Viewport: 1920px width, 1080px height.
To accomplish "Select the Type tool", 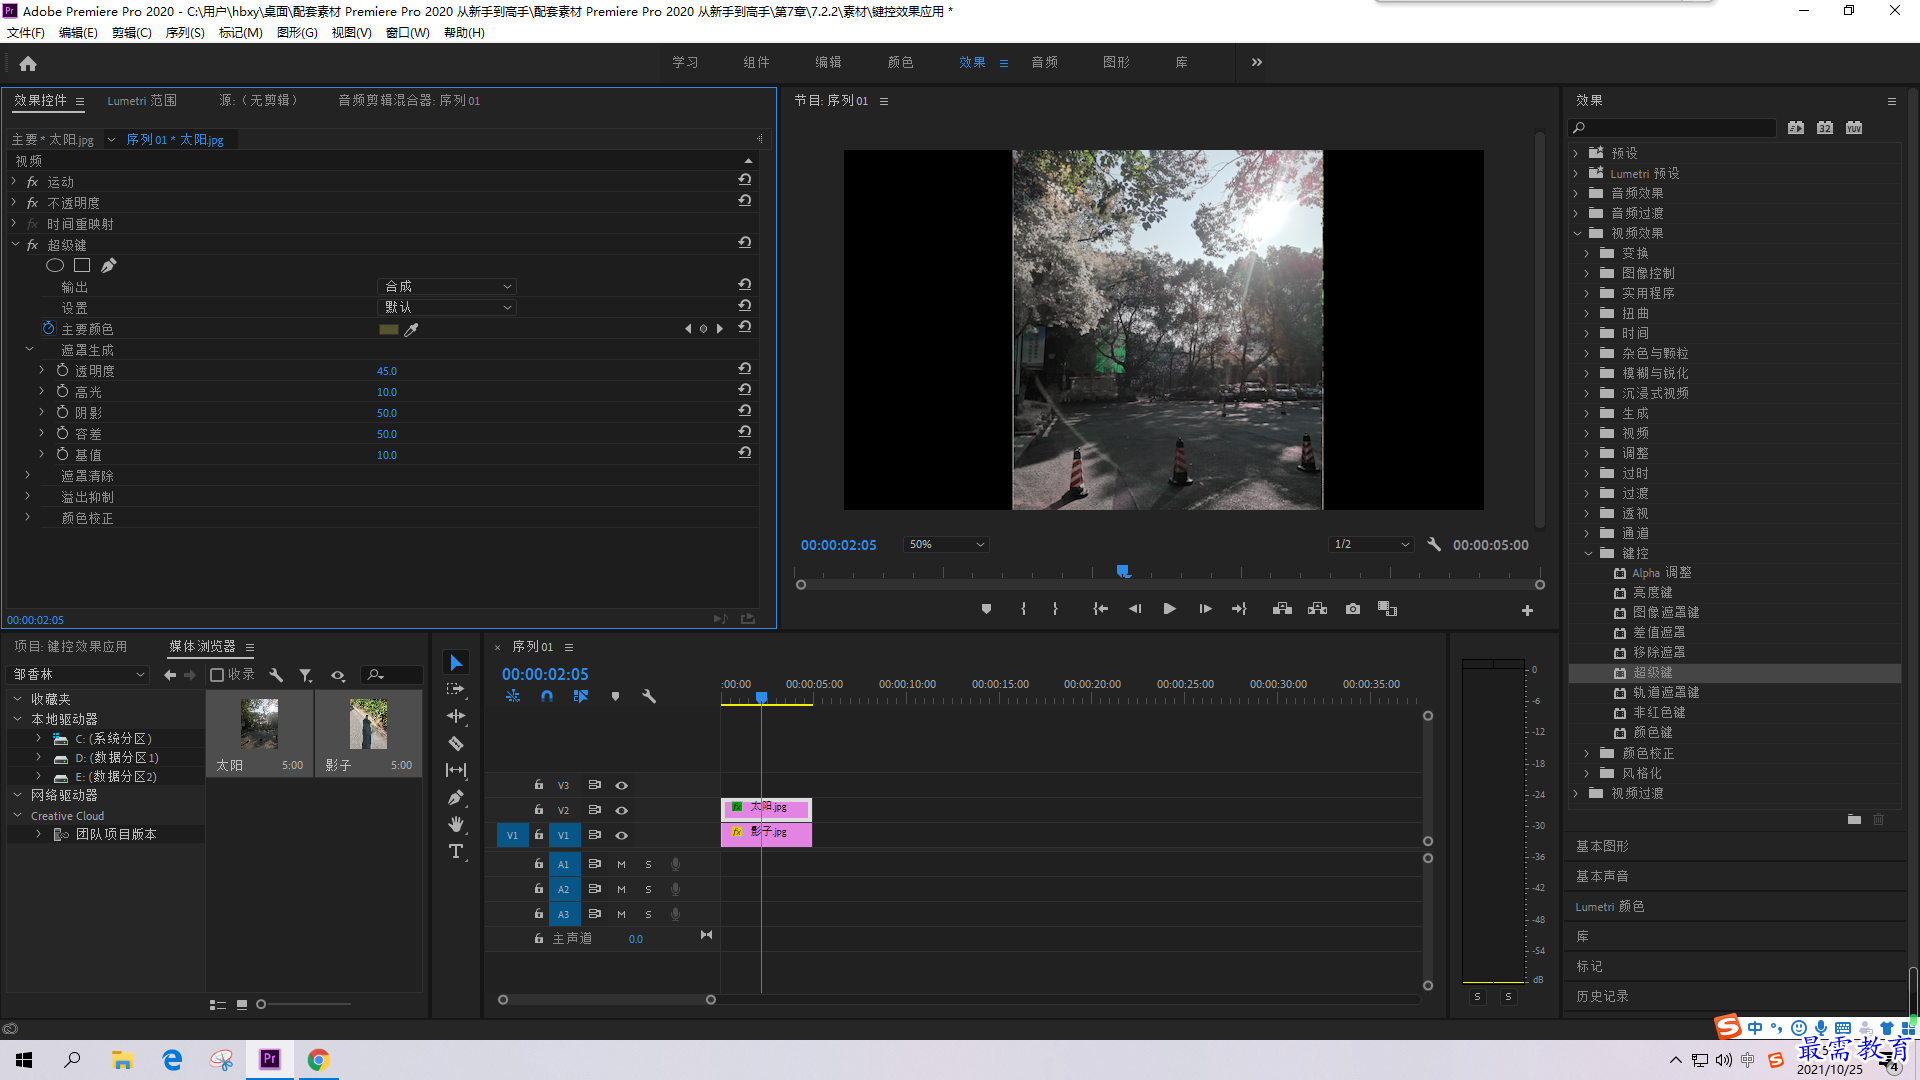I will click(x=456, y=851).
